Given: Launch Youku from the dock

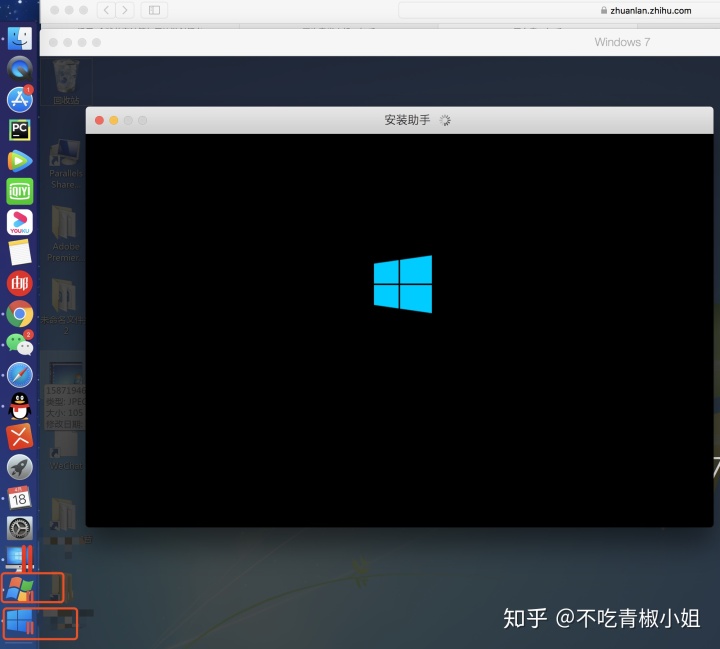Looking at the screenshot, I should coord(20,222).
